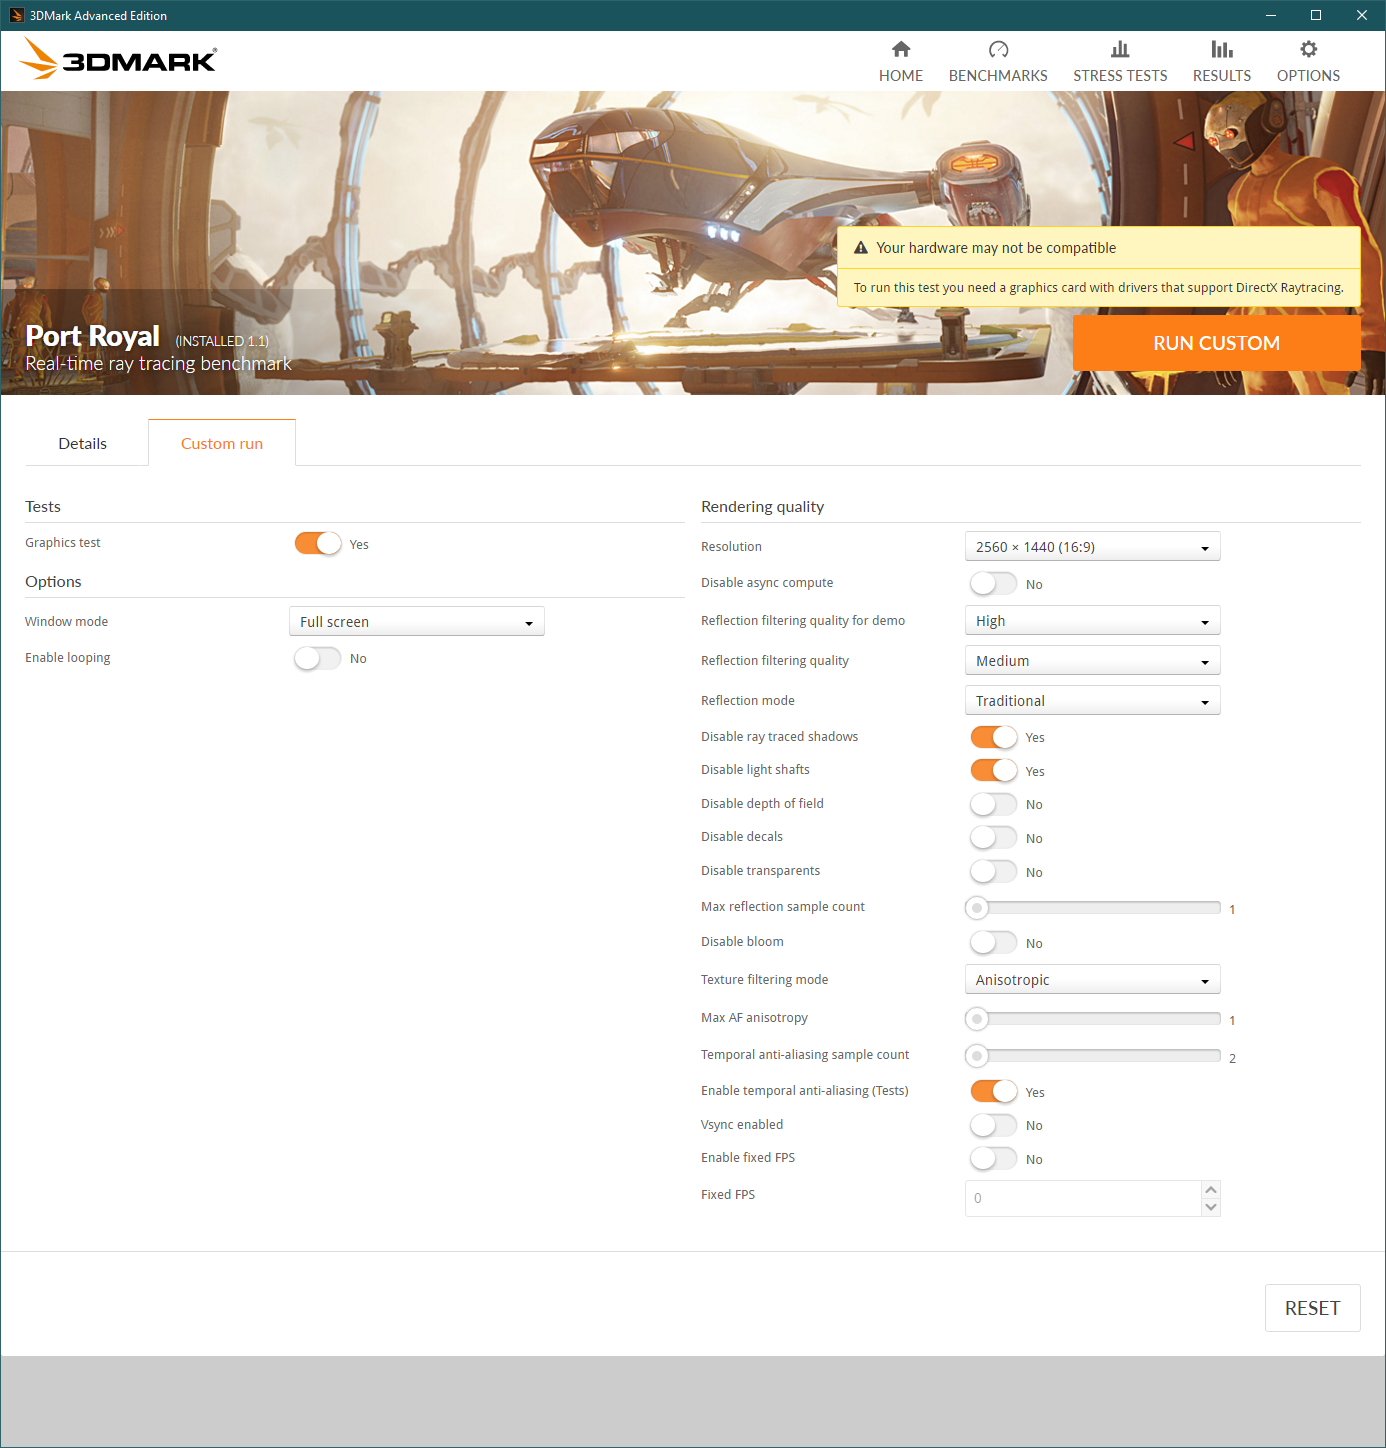1386x1448 pixels.
Task: Click the RESET button
Action: (x=1312, y=1308)
